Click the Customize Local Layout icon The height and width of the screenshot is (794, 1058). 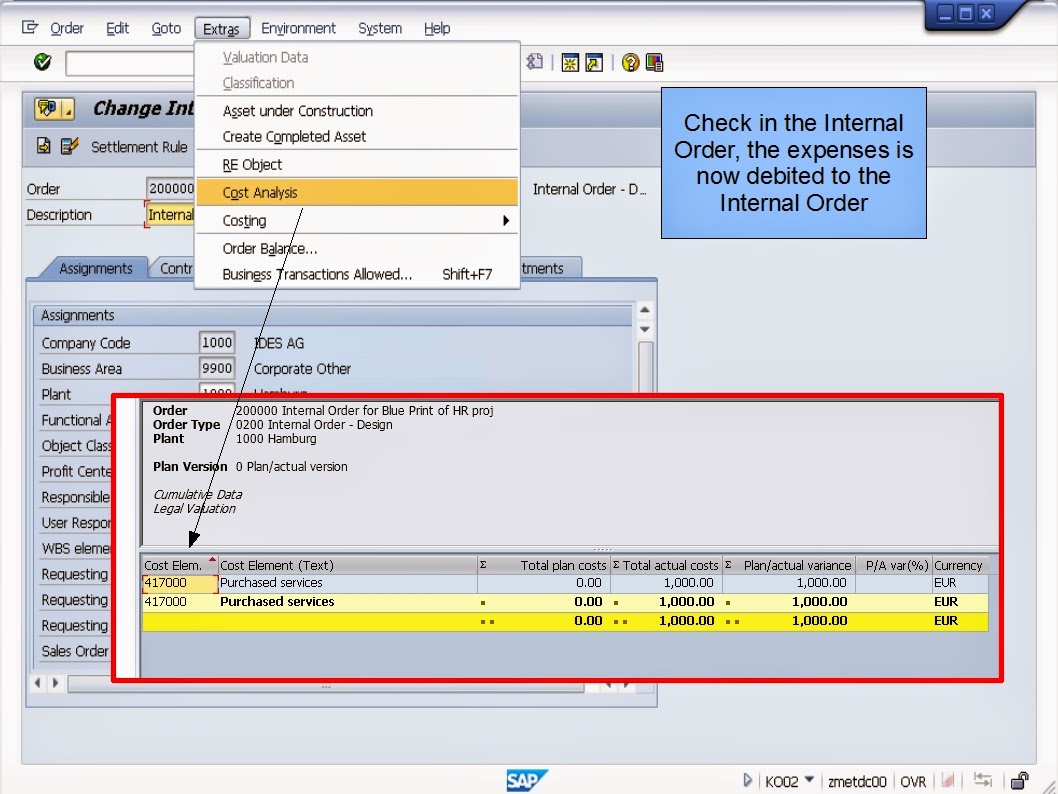click(655, 63)
